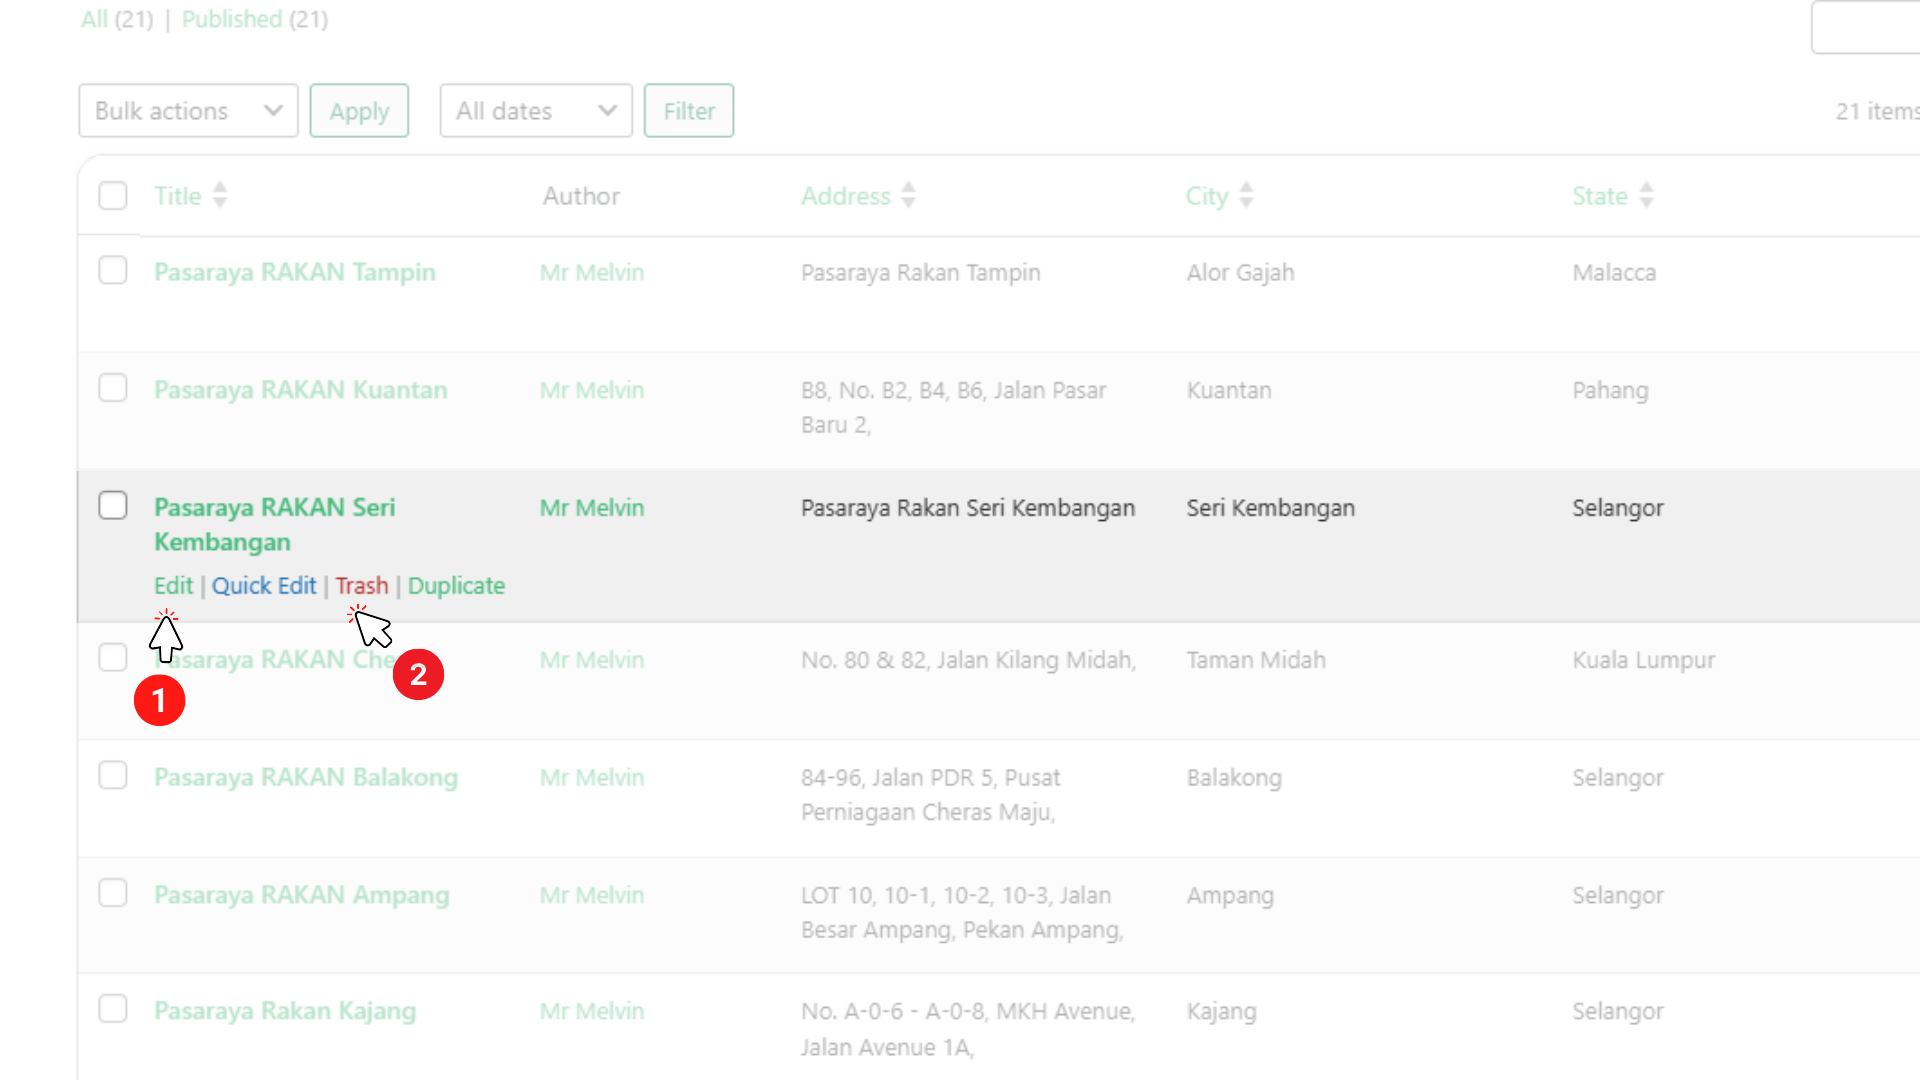Select the Pasaraya RAKAN Balakong checkbox
The width and height of the screenshot is (1920, 1080).
[x=113, y=775]
